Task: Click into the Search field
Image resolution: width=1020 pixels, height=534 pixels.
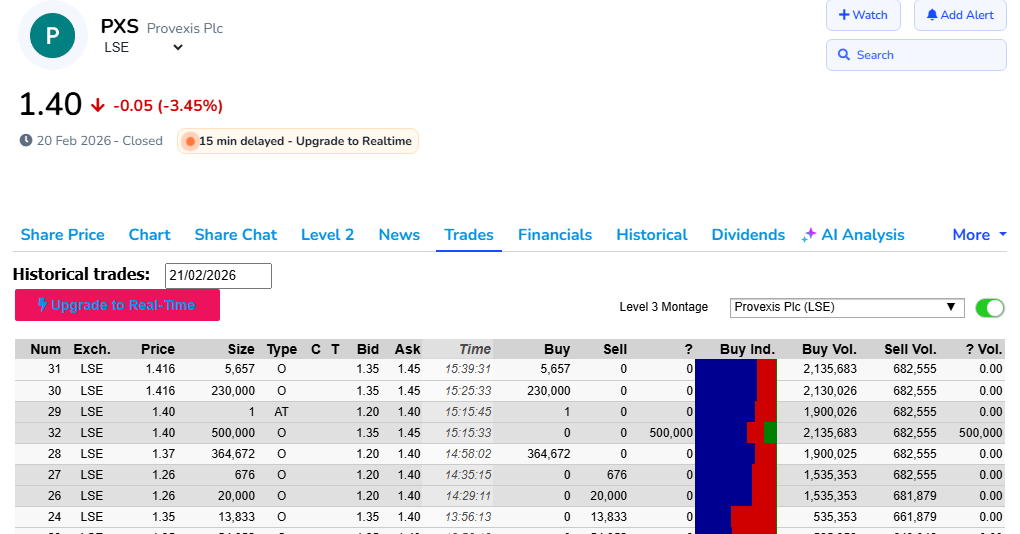Action: (916, 55)
